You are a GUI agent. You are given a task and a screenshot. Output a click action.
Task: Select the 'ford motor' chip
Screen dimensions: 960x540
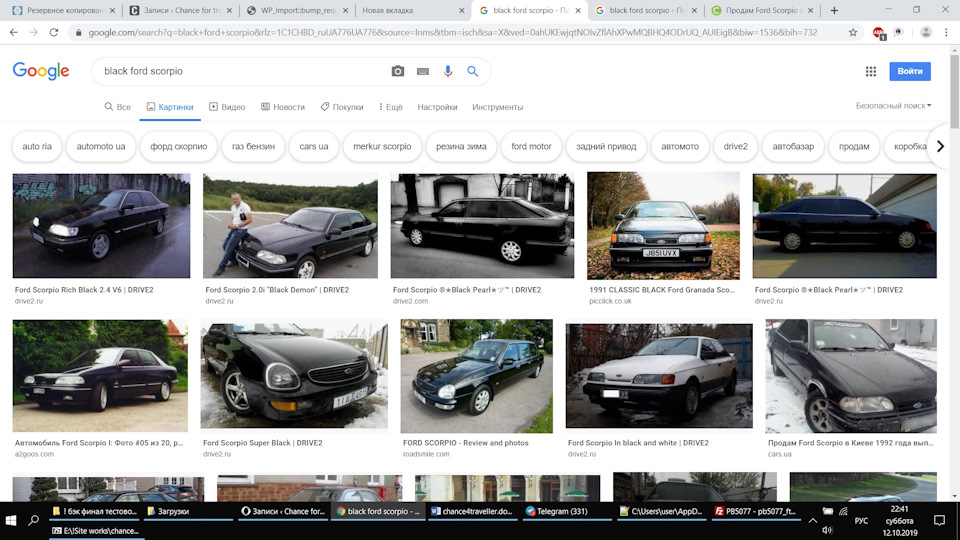coord(531,146)
